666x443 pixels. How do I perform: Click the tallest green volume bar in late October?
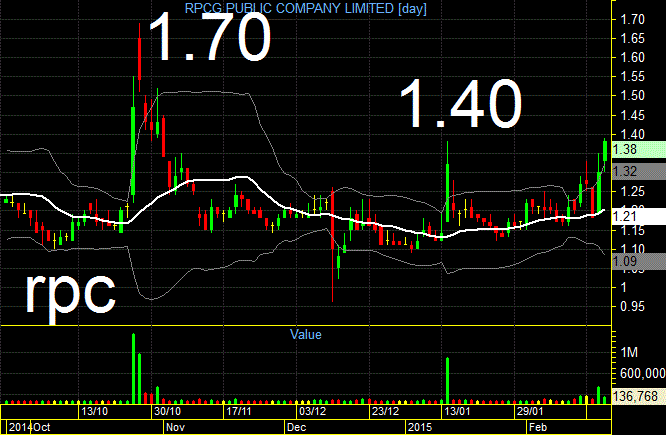(x=133, y=368)
